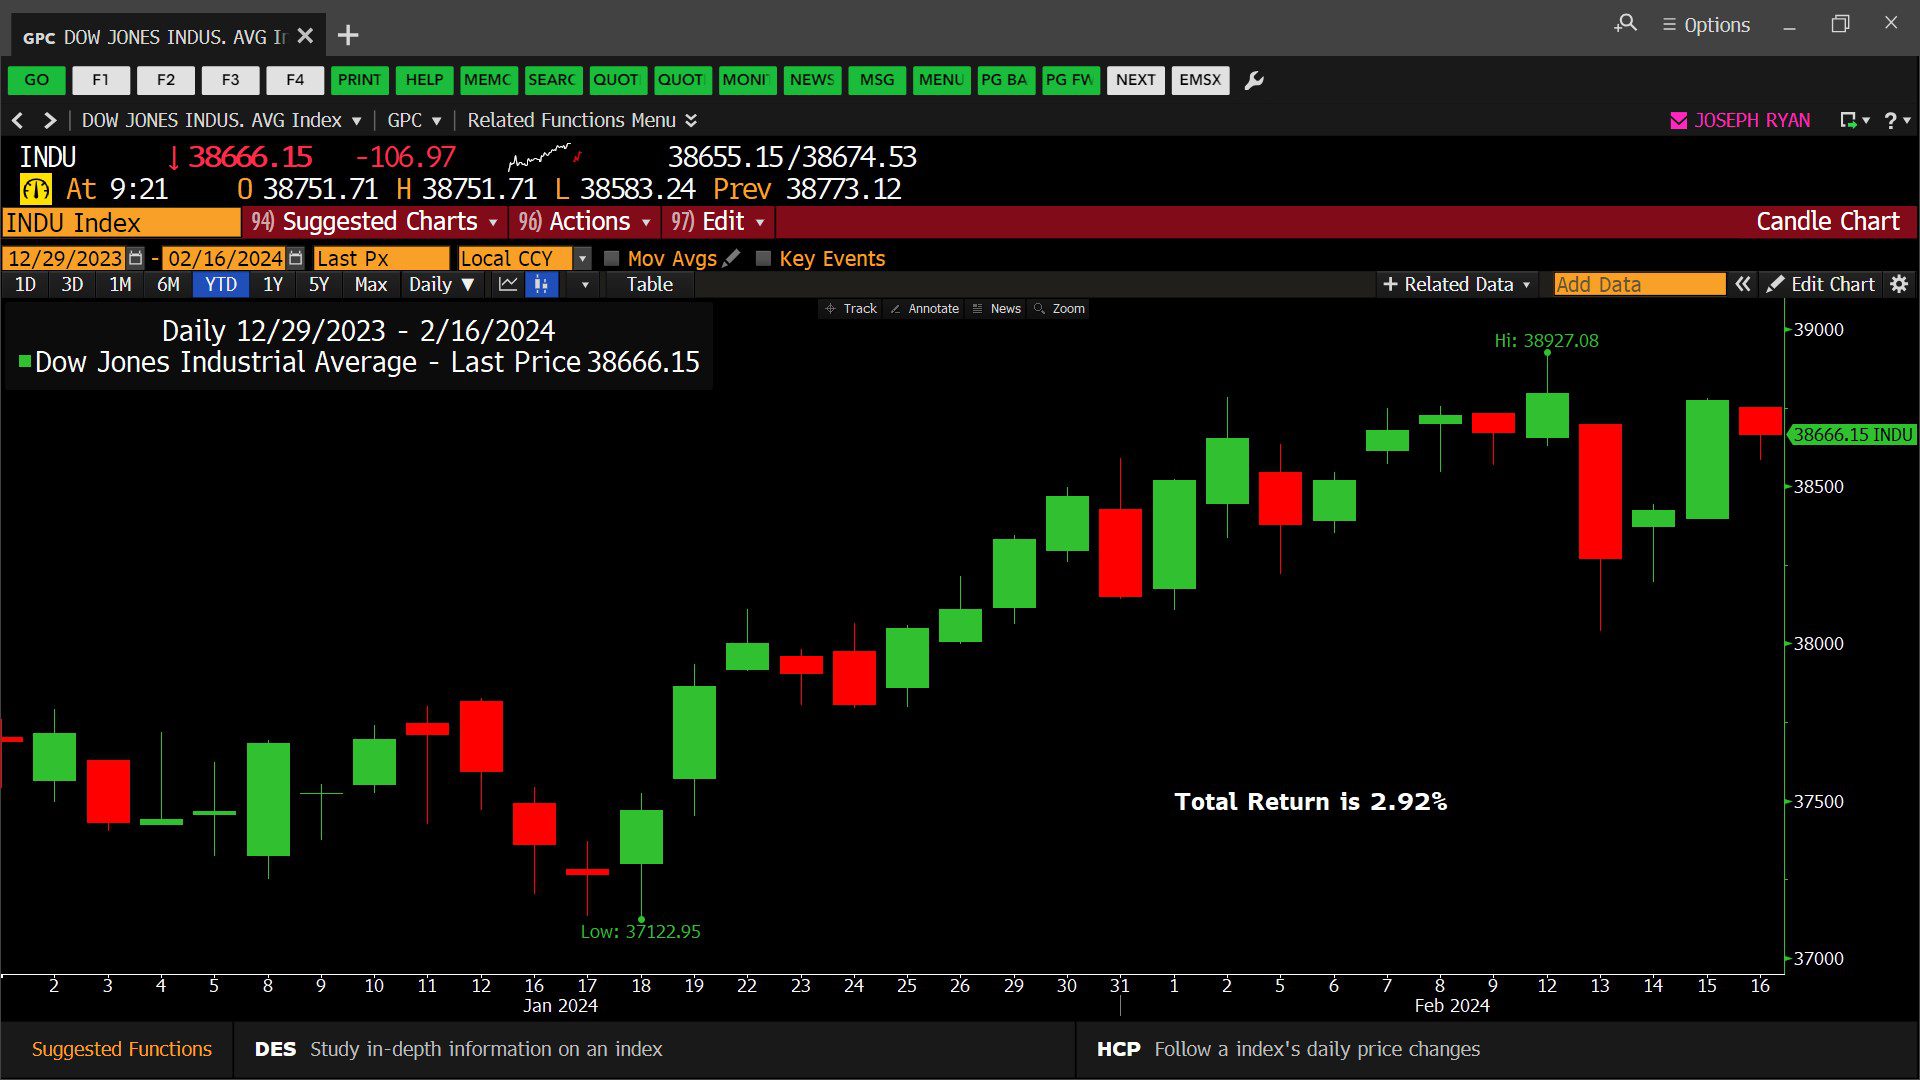Open HCP suggested function link
This screenshot has height=1080, width=1920.
click(x=1288, y=1049)
